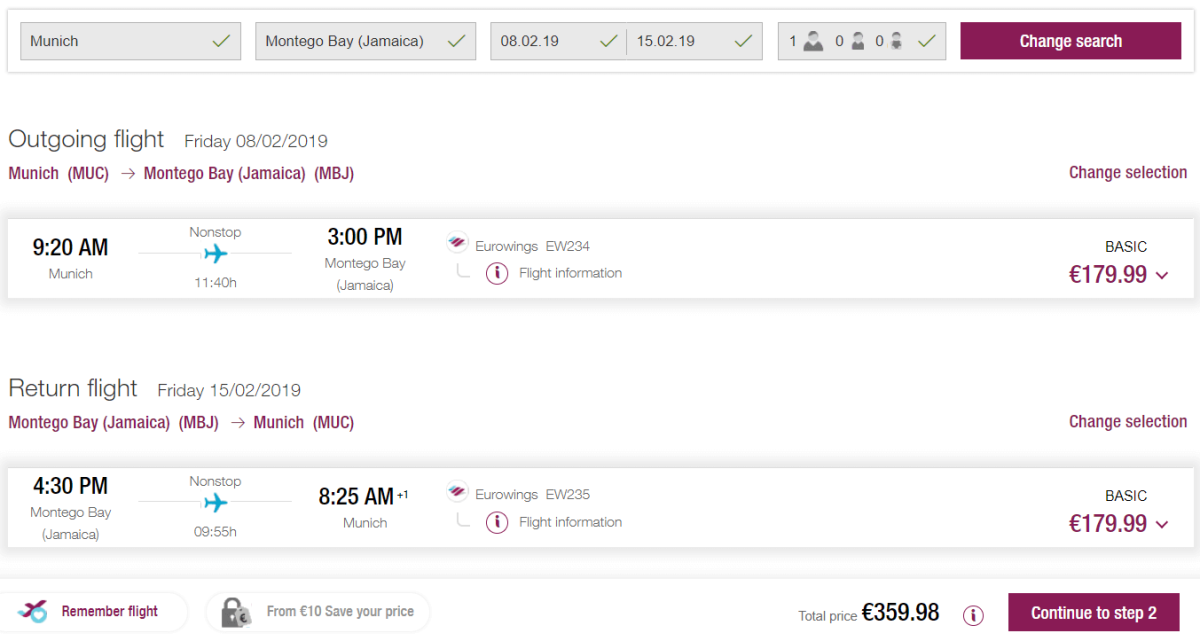Change selection for outgoing flight
Screen dimensions: 1200x641
1127,172
